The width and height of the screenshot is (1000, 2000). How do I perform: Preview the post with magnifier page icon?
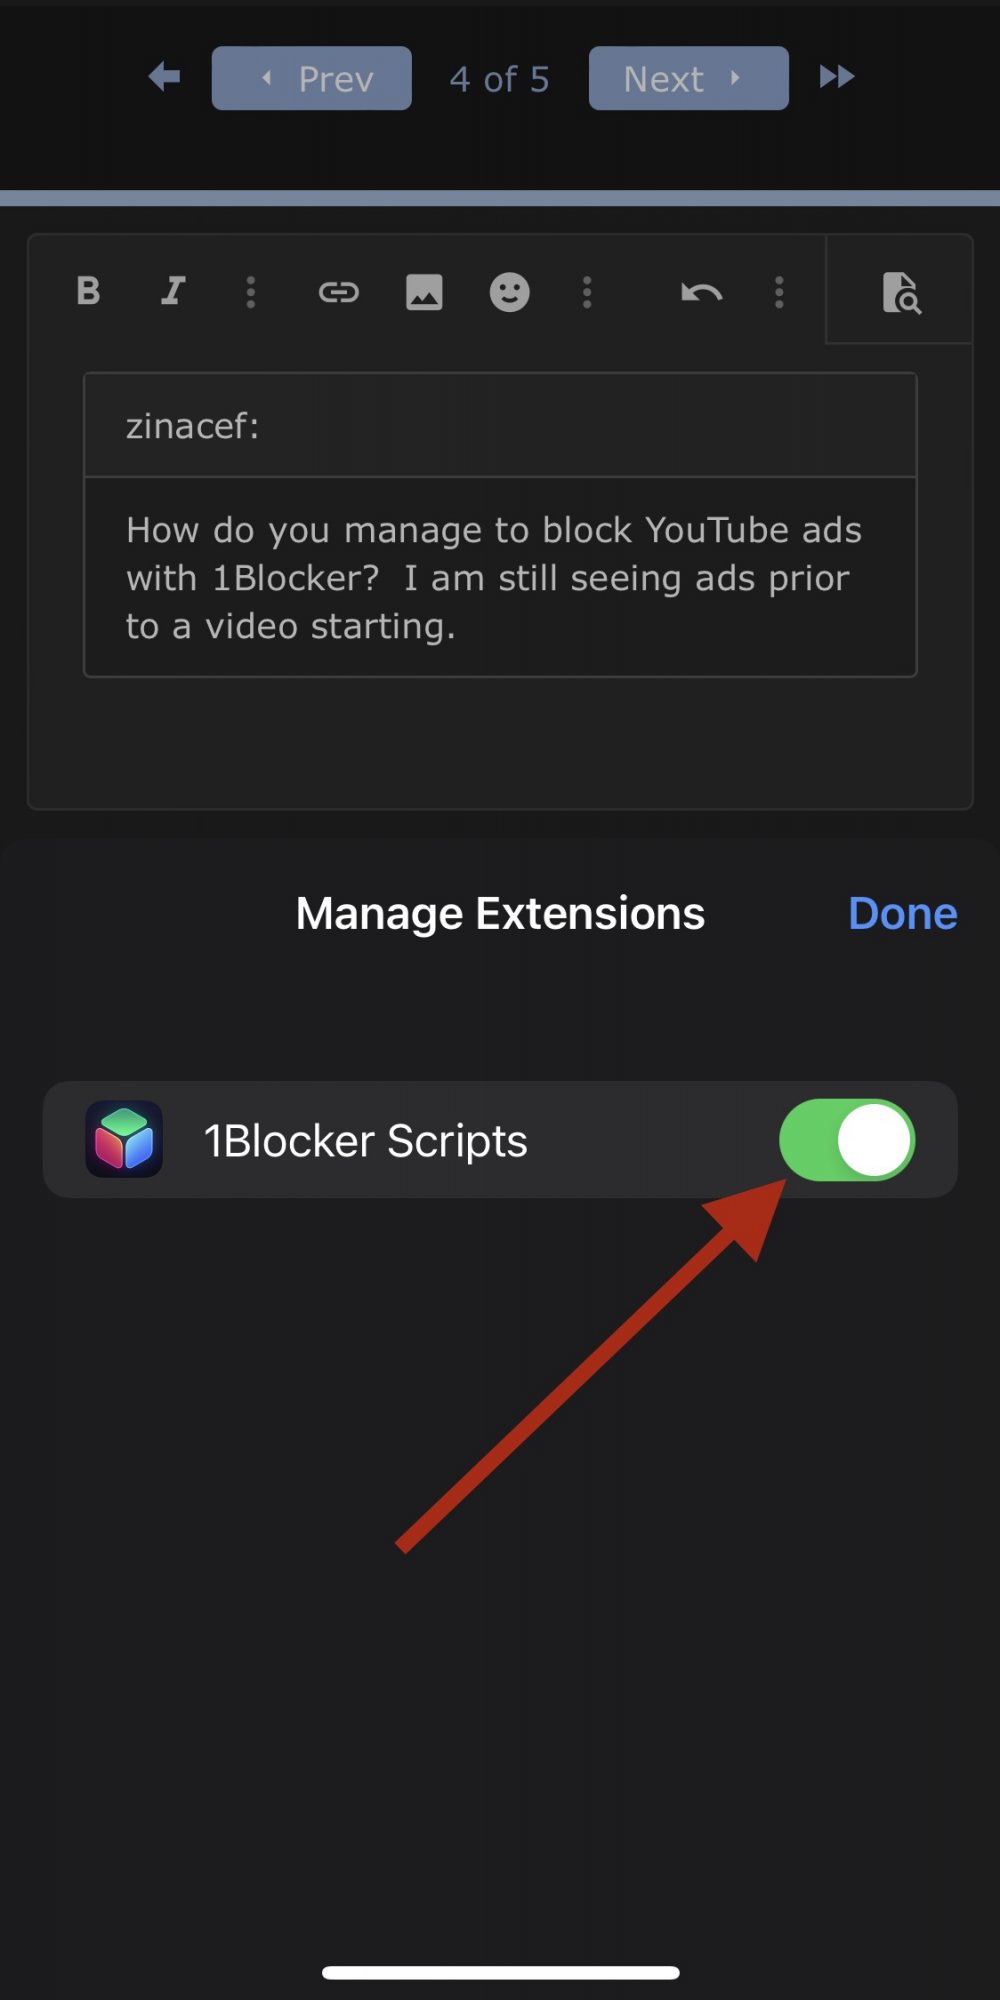pyautogui.click(x=900, y=292)
